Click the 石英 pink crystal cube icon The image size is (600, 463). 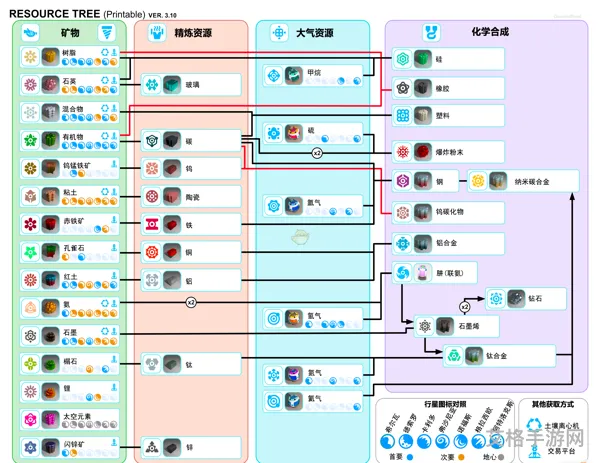click(x=50, y=85)
